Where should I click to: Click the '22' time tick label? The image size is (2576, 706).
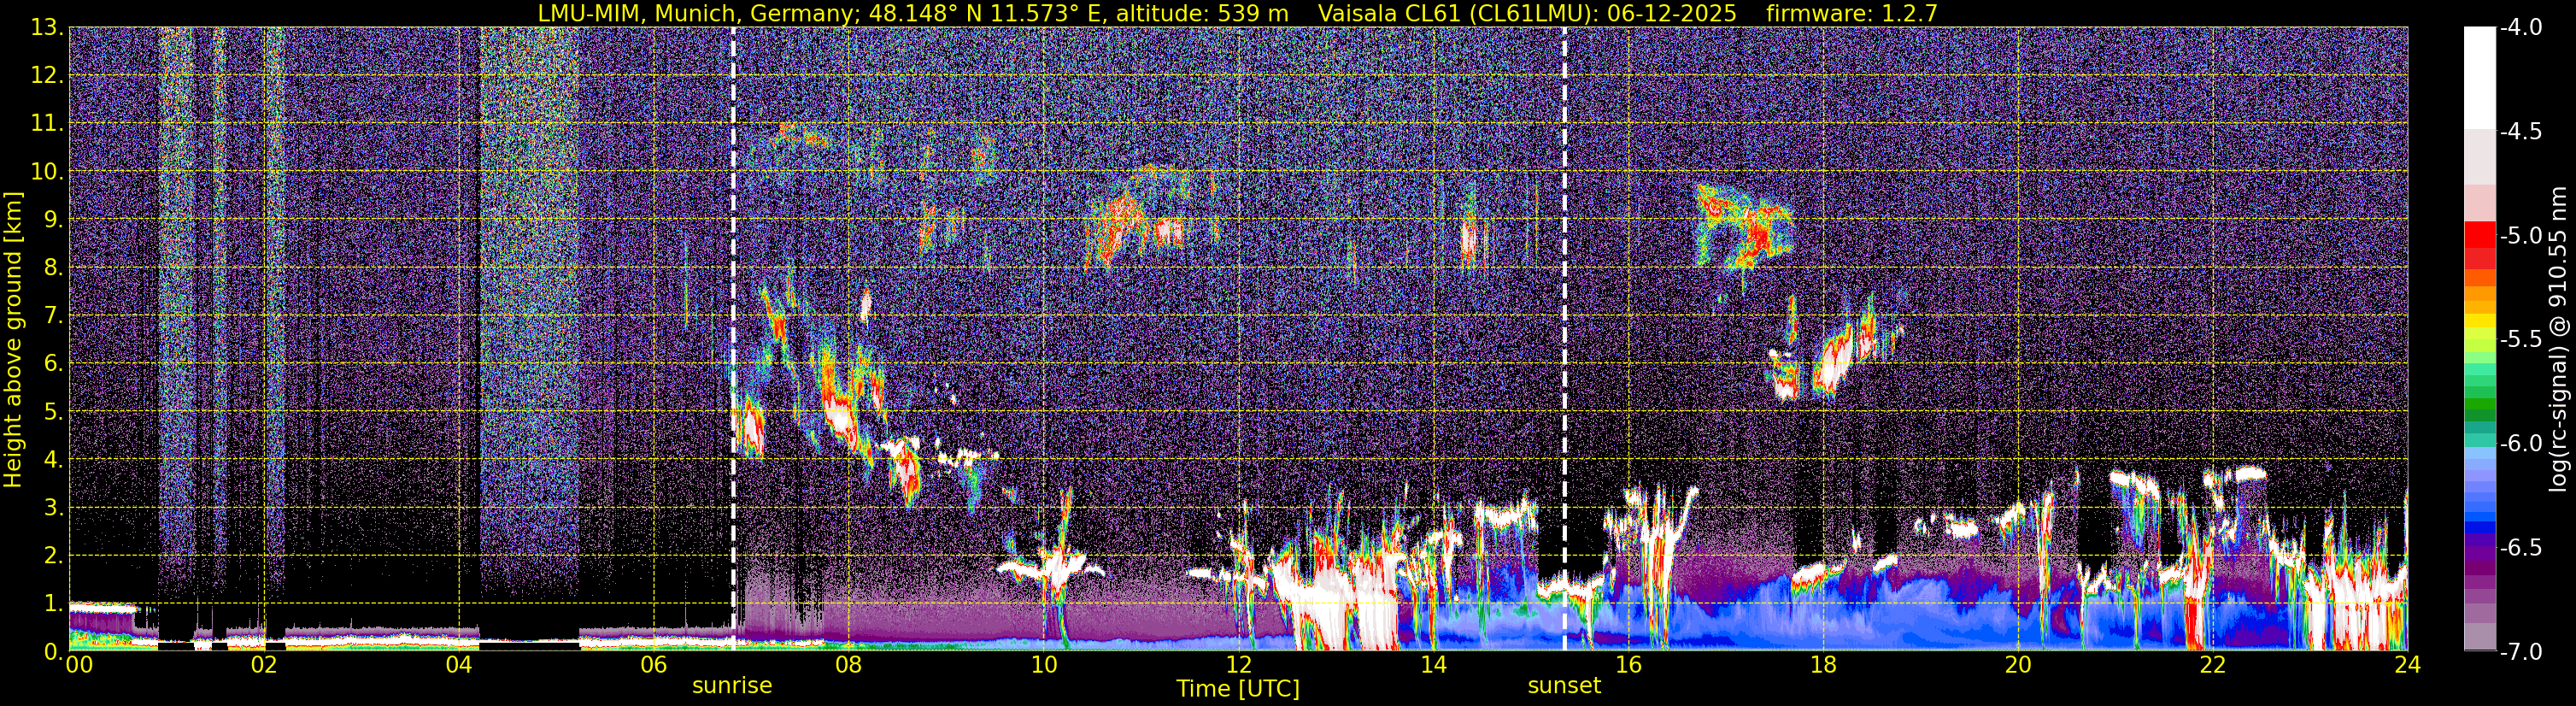[2213, 665]
